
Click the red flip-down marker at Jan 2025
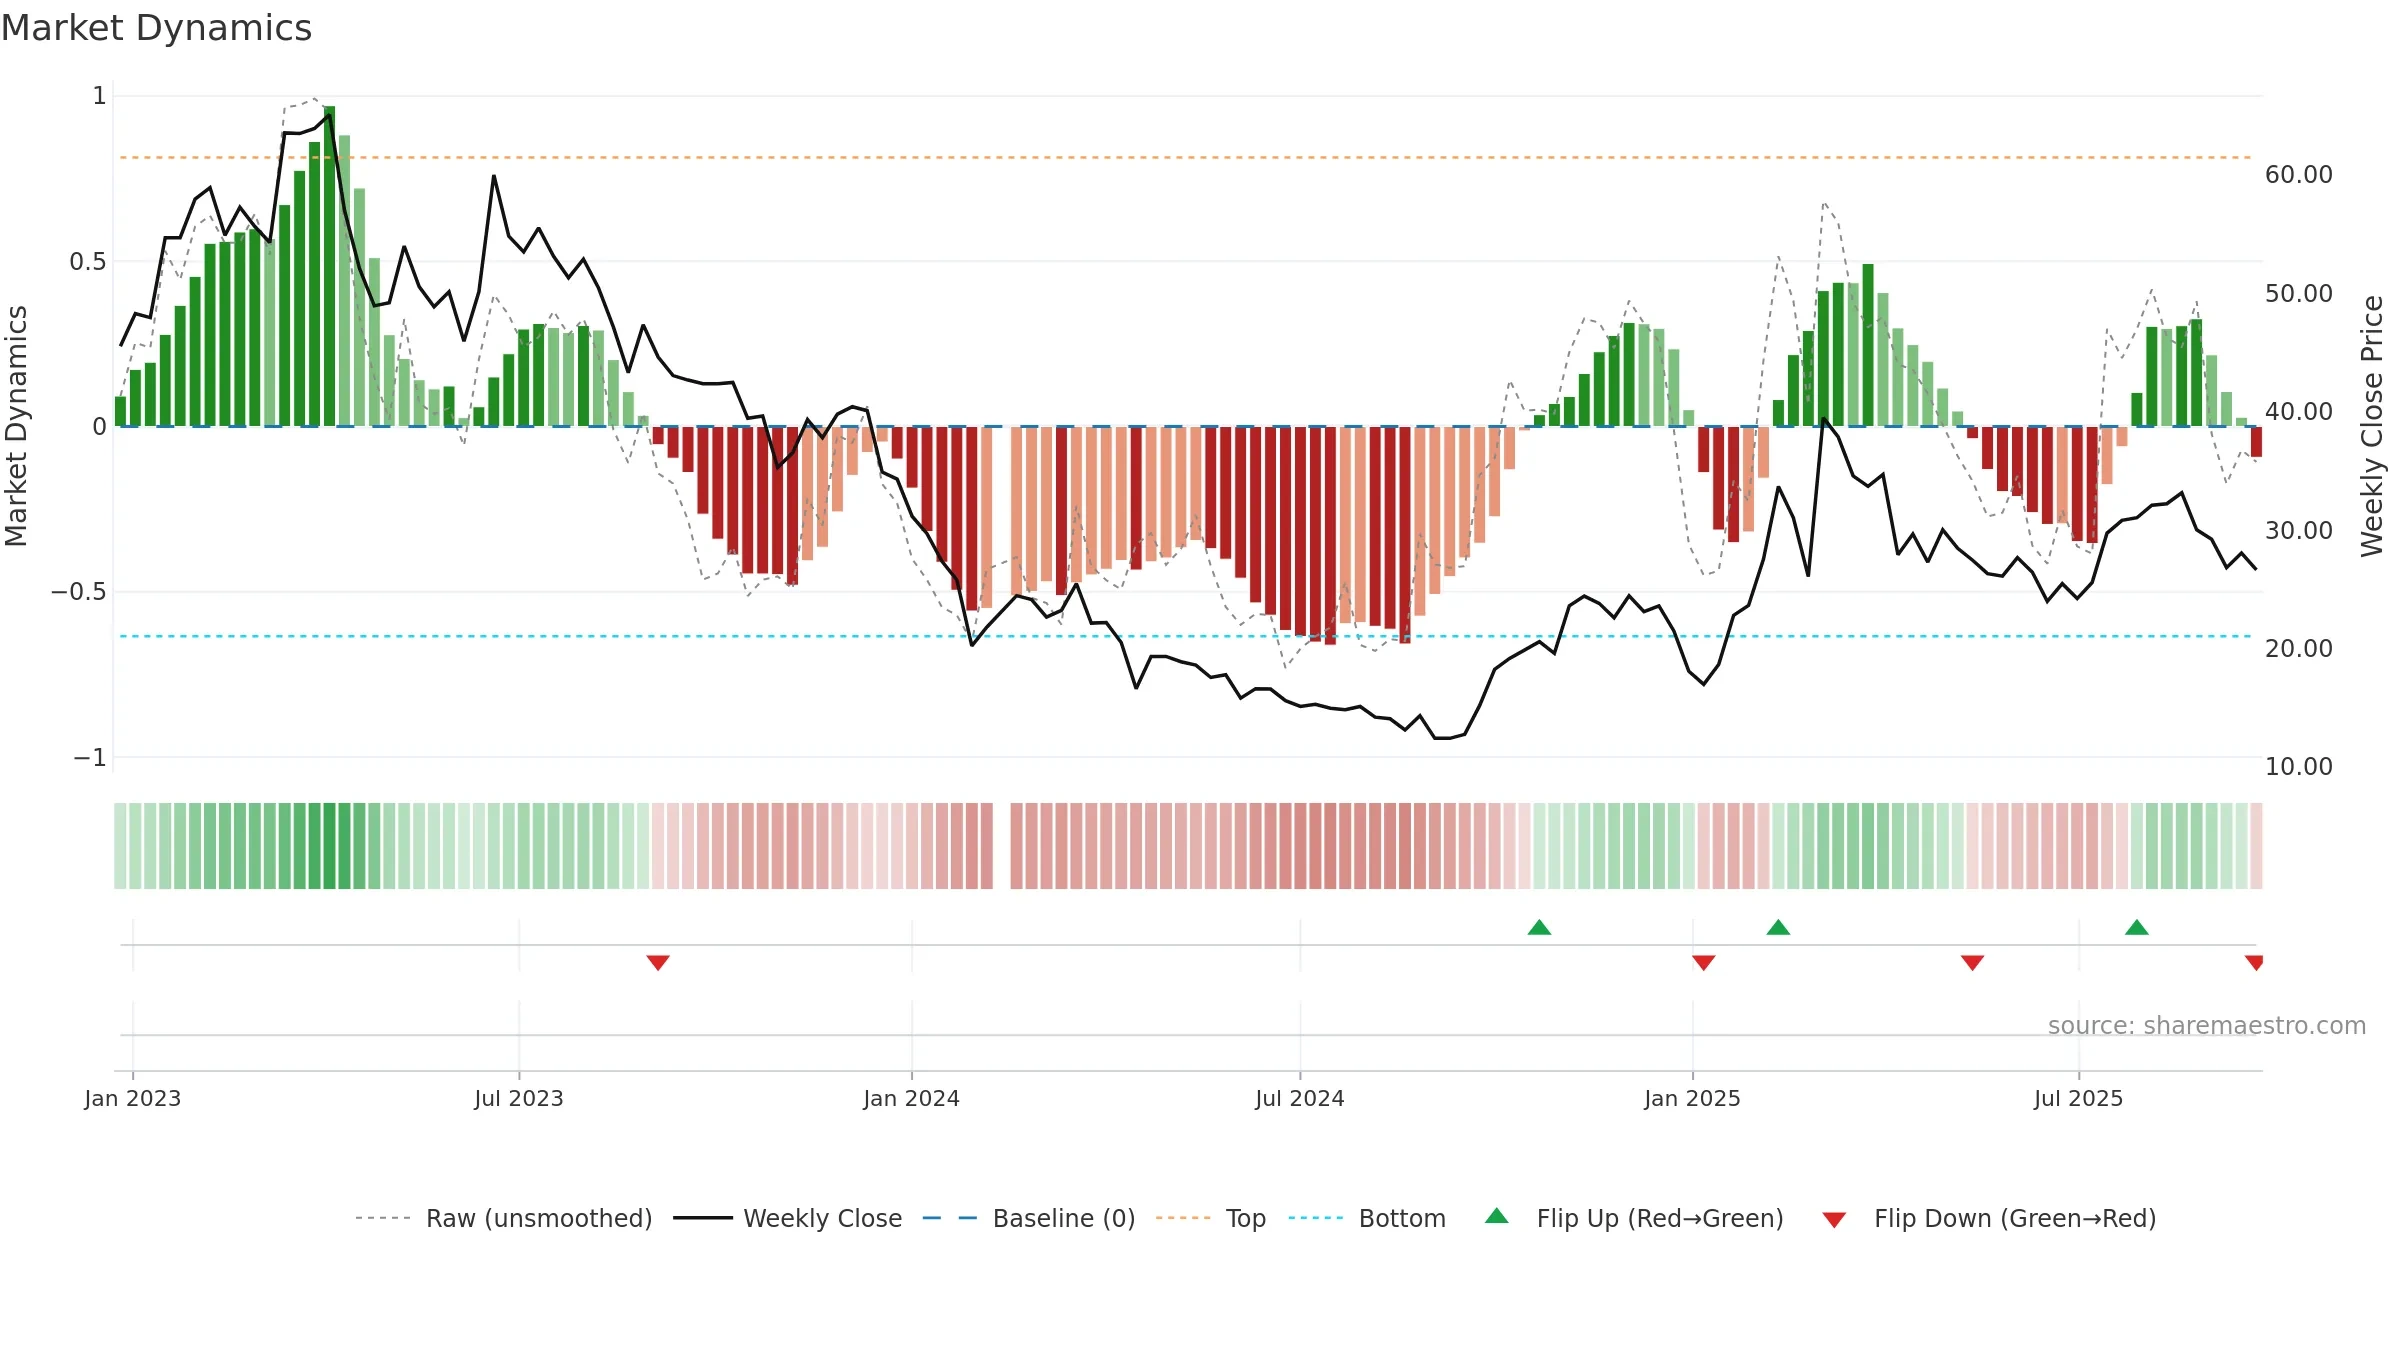[x=1704, y=962]
